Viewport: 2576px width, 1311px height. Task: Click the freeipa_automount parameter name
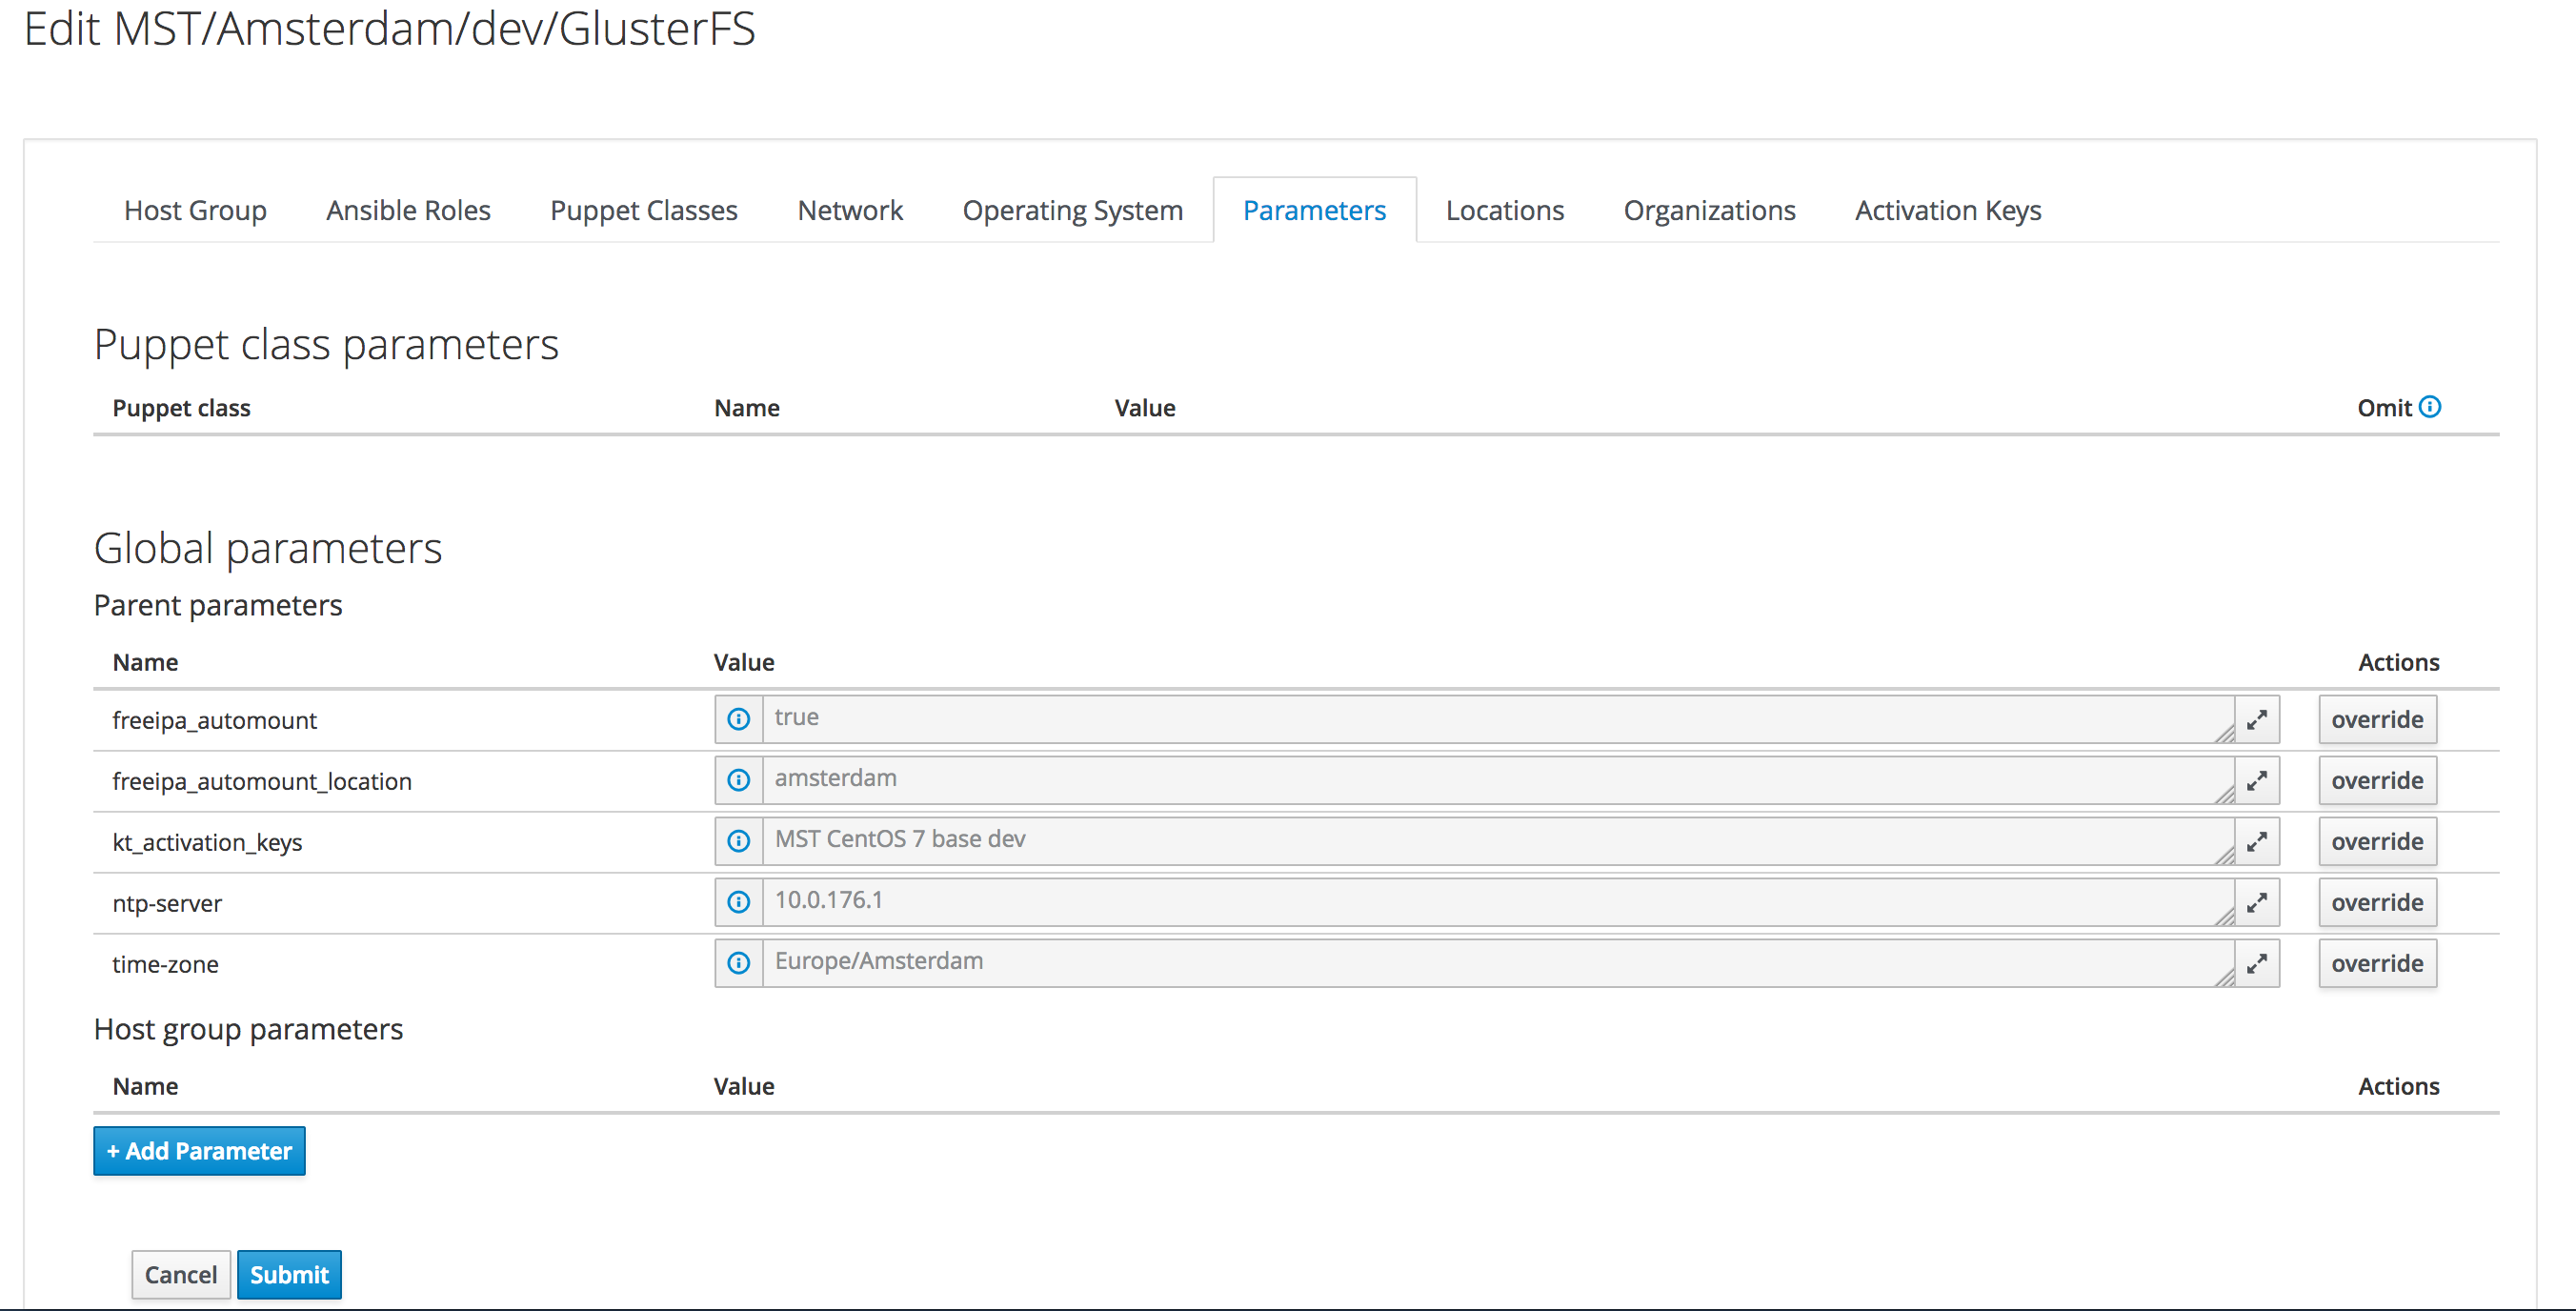tap(214, 720)
